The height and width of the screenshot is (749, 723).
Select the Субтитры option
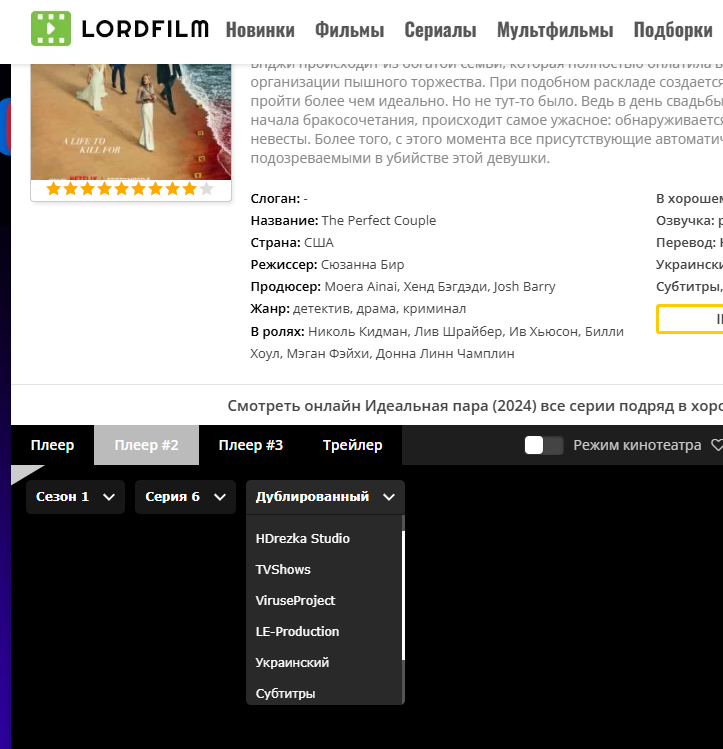click(x=286, y=694)
